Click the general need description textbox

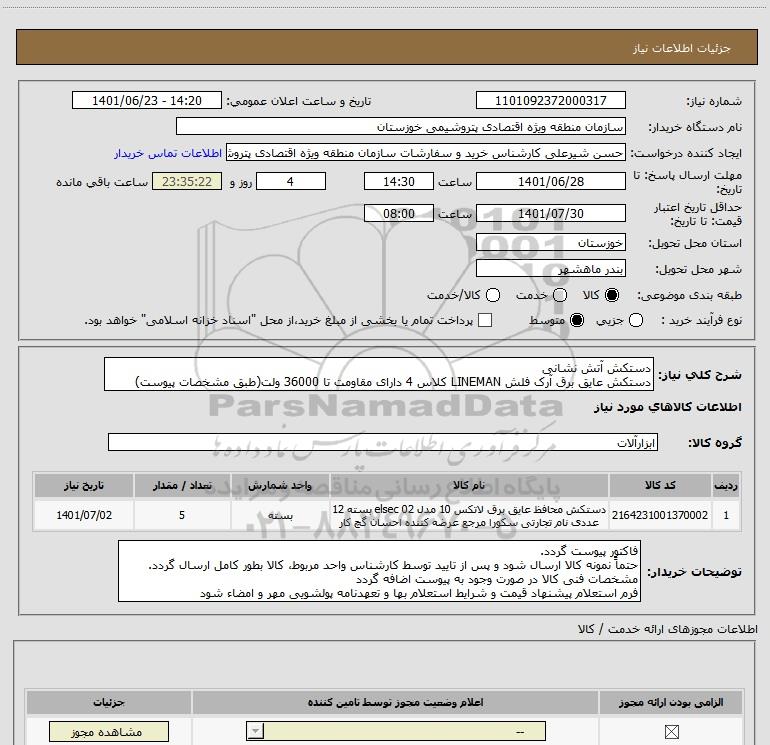pyautogui.click(x=379, y=375)
